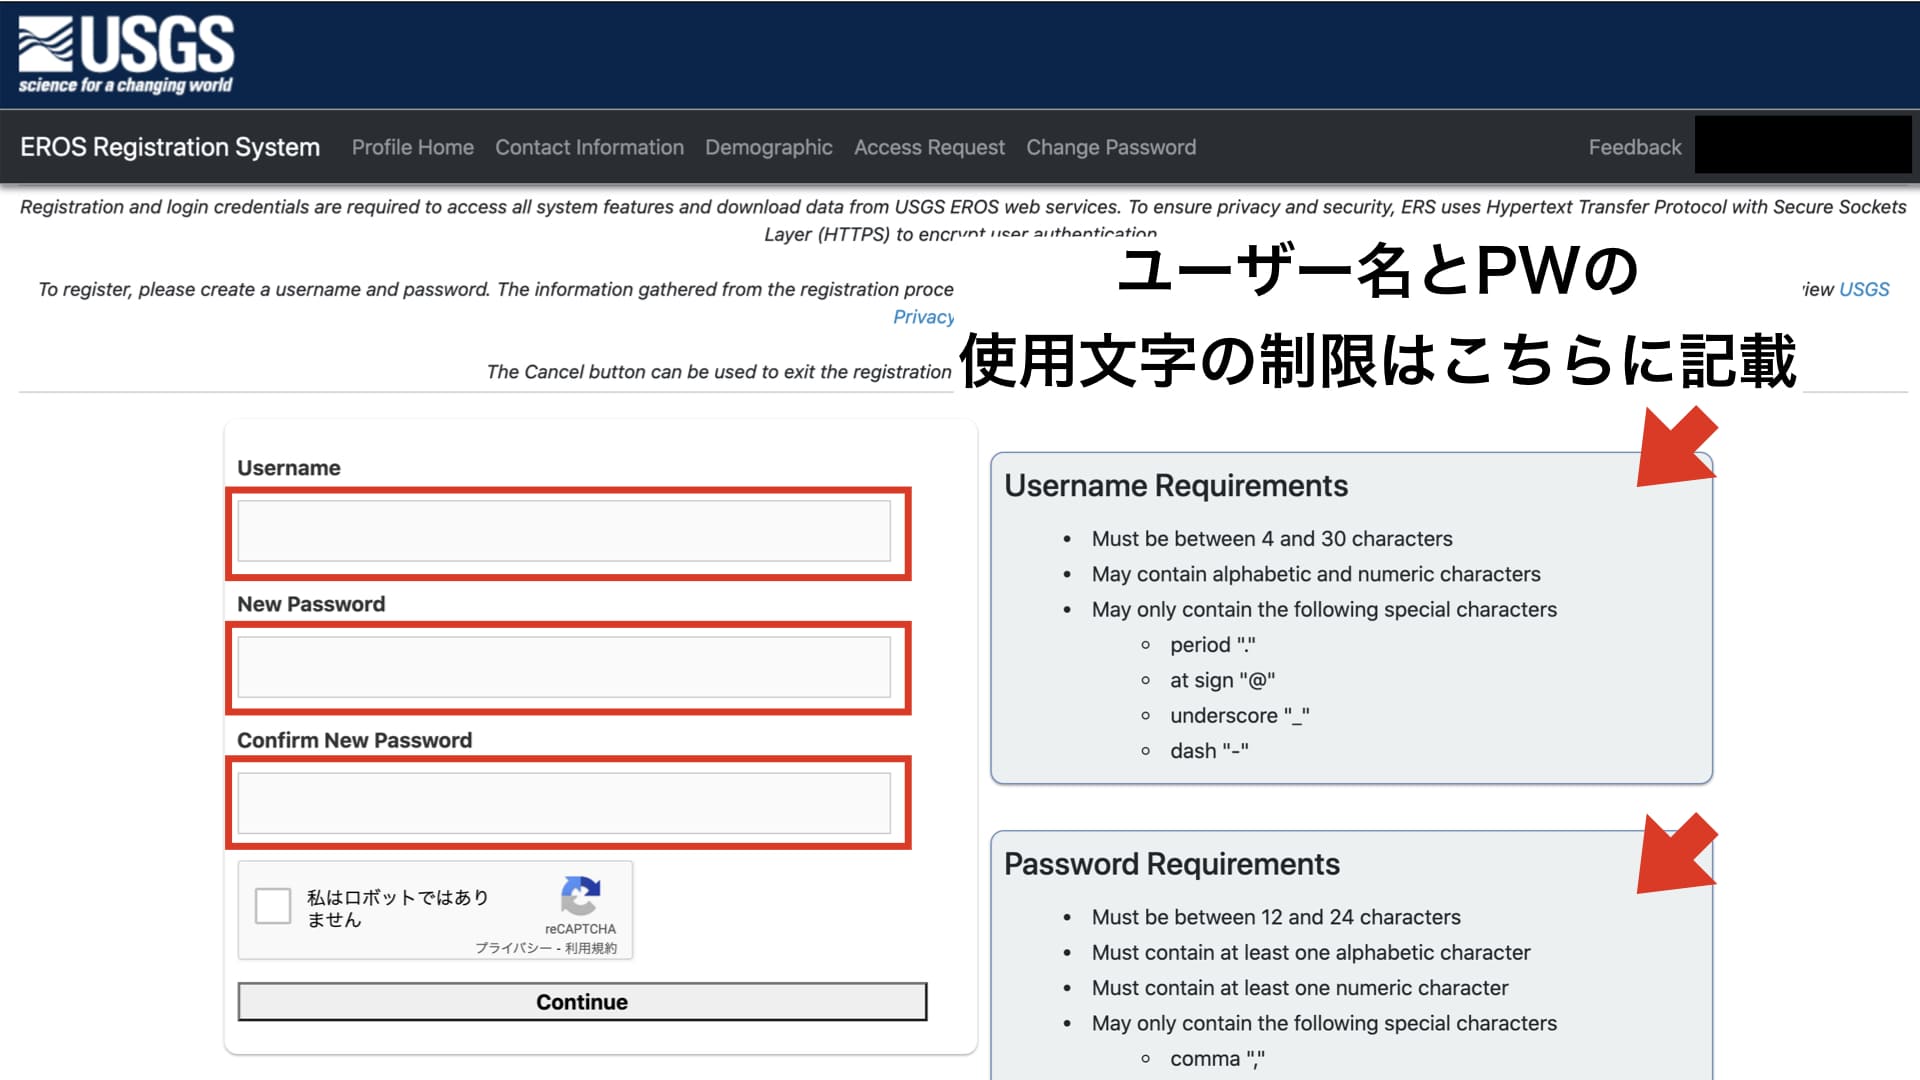Click the Password Requirements heading
The image size is (1920, 1080).
tap(1172, 864)
